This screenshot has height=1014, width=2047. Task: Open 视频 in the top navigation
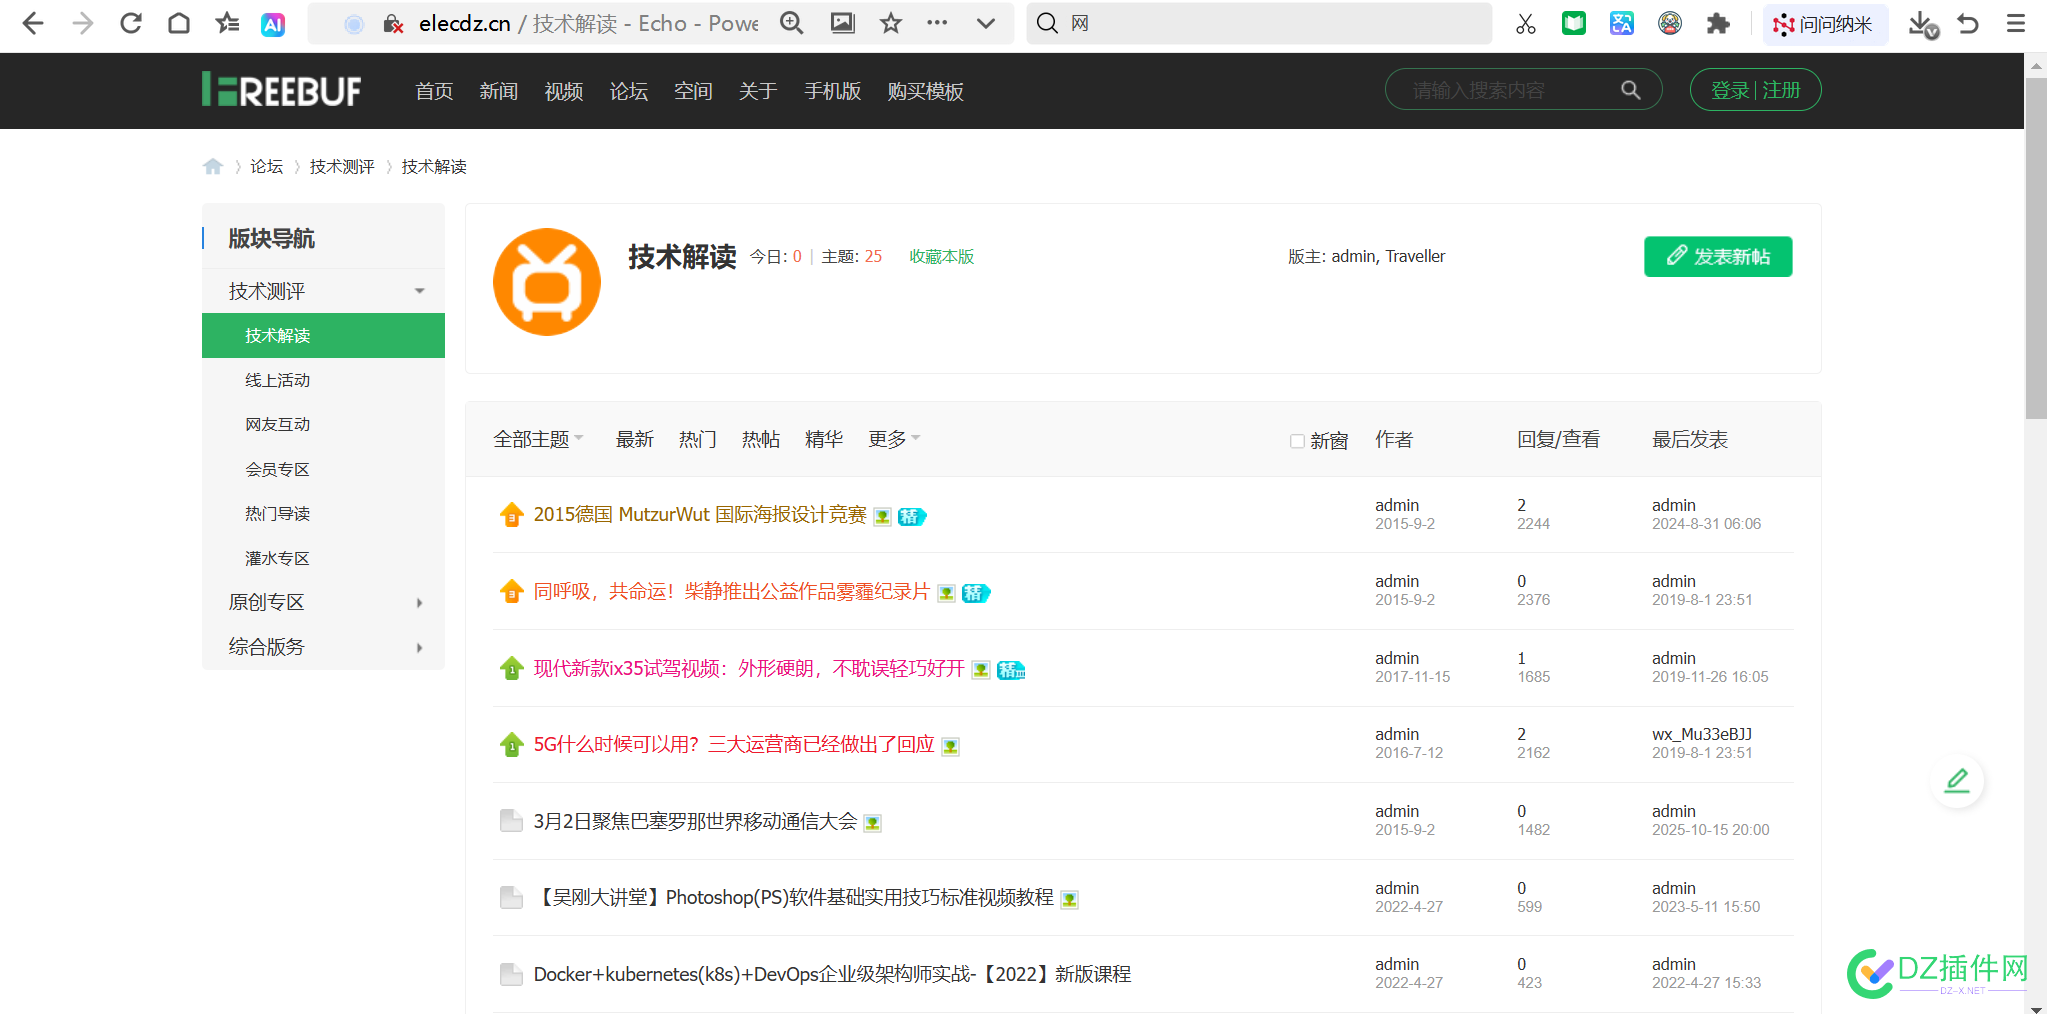click(563, 91)
